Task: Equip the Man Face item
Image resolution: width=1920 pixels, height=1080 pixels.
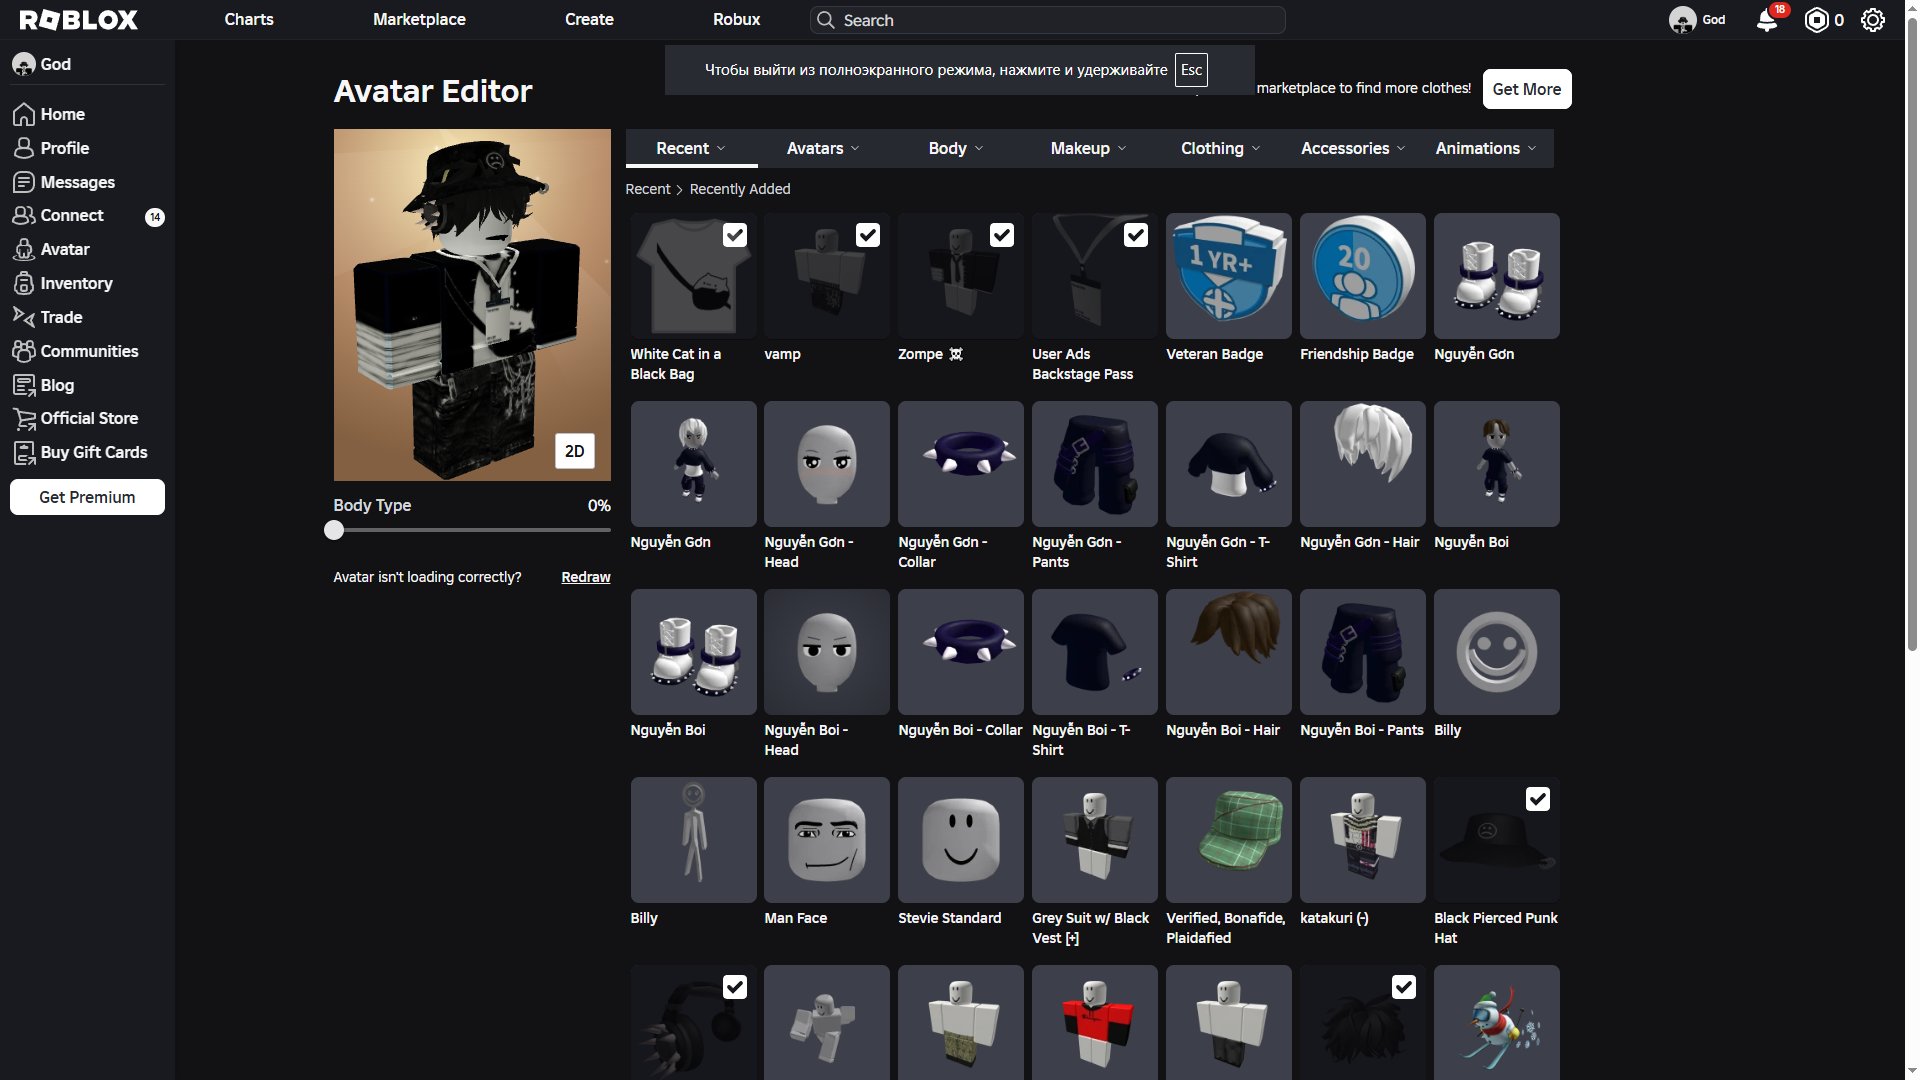Action: point(827,840)
